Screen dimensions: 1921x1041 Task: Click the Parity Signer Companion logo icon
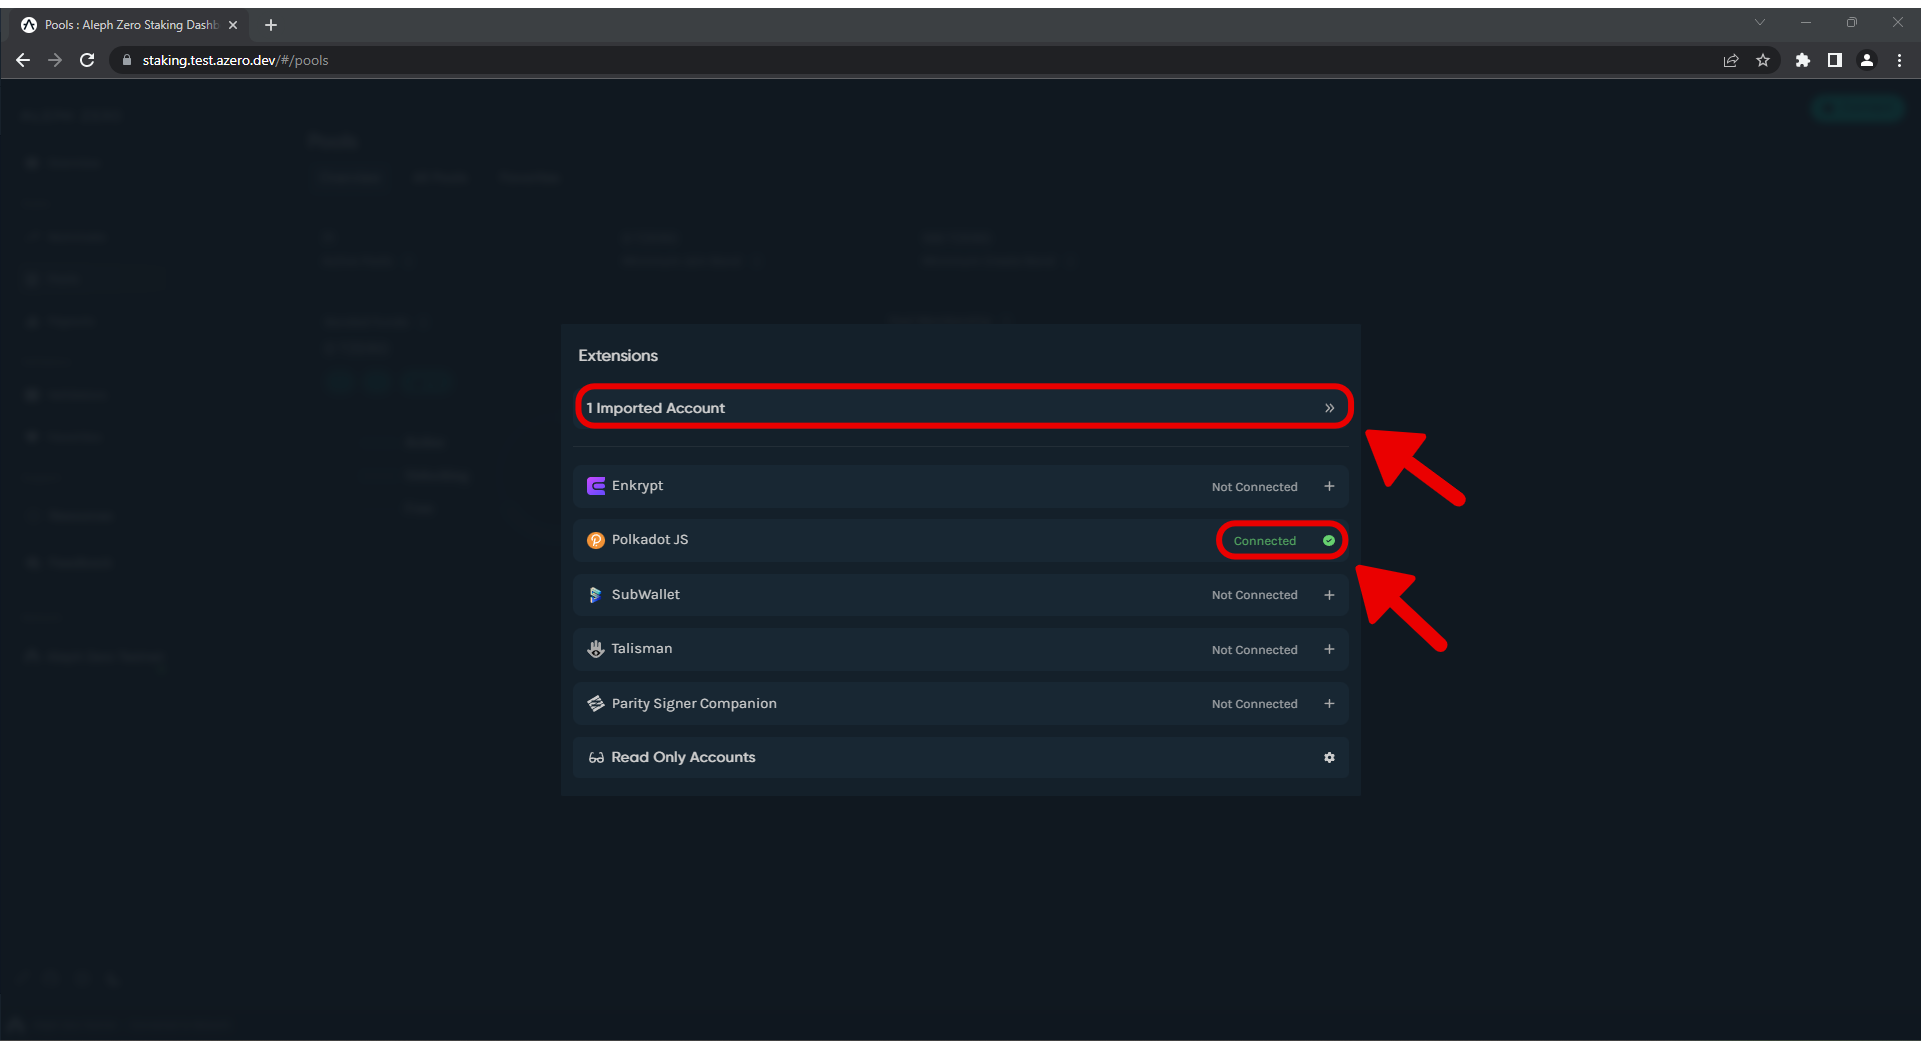[596, 704]
